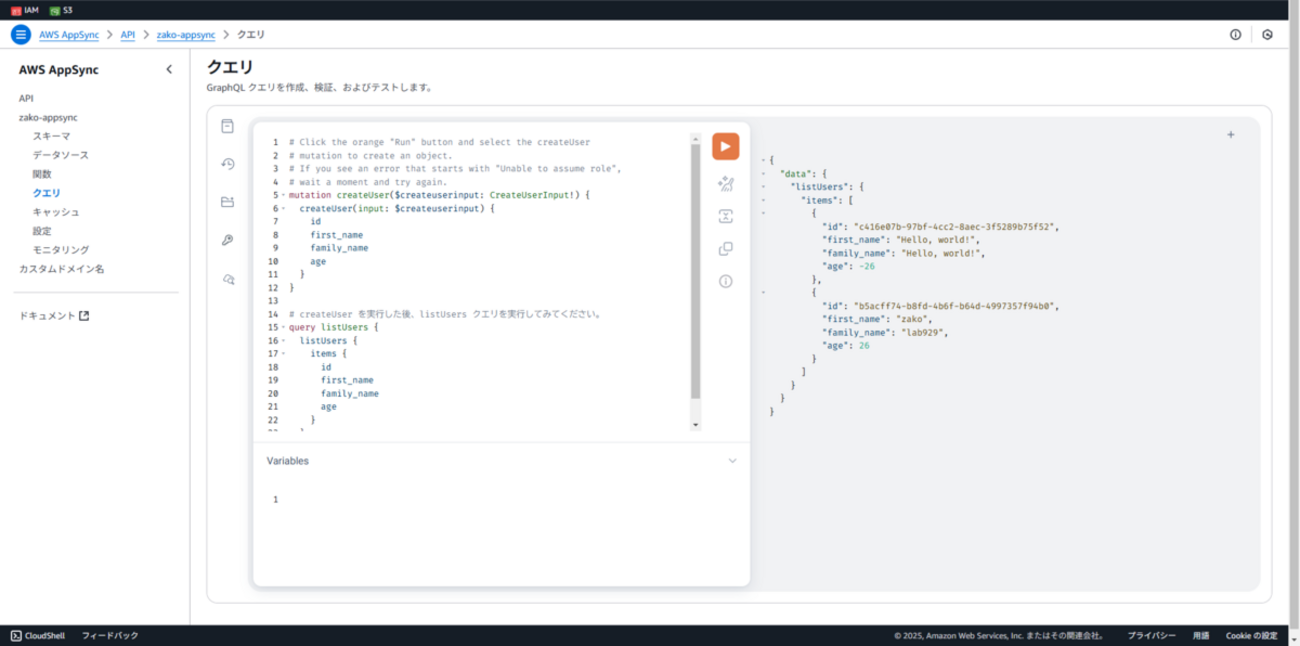Go to the zako-appsync breadcrumb link
Viewport: 1300px width, 646px height.
click(186, 35)
